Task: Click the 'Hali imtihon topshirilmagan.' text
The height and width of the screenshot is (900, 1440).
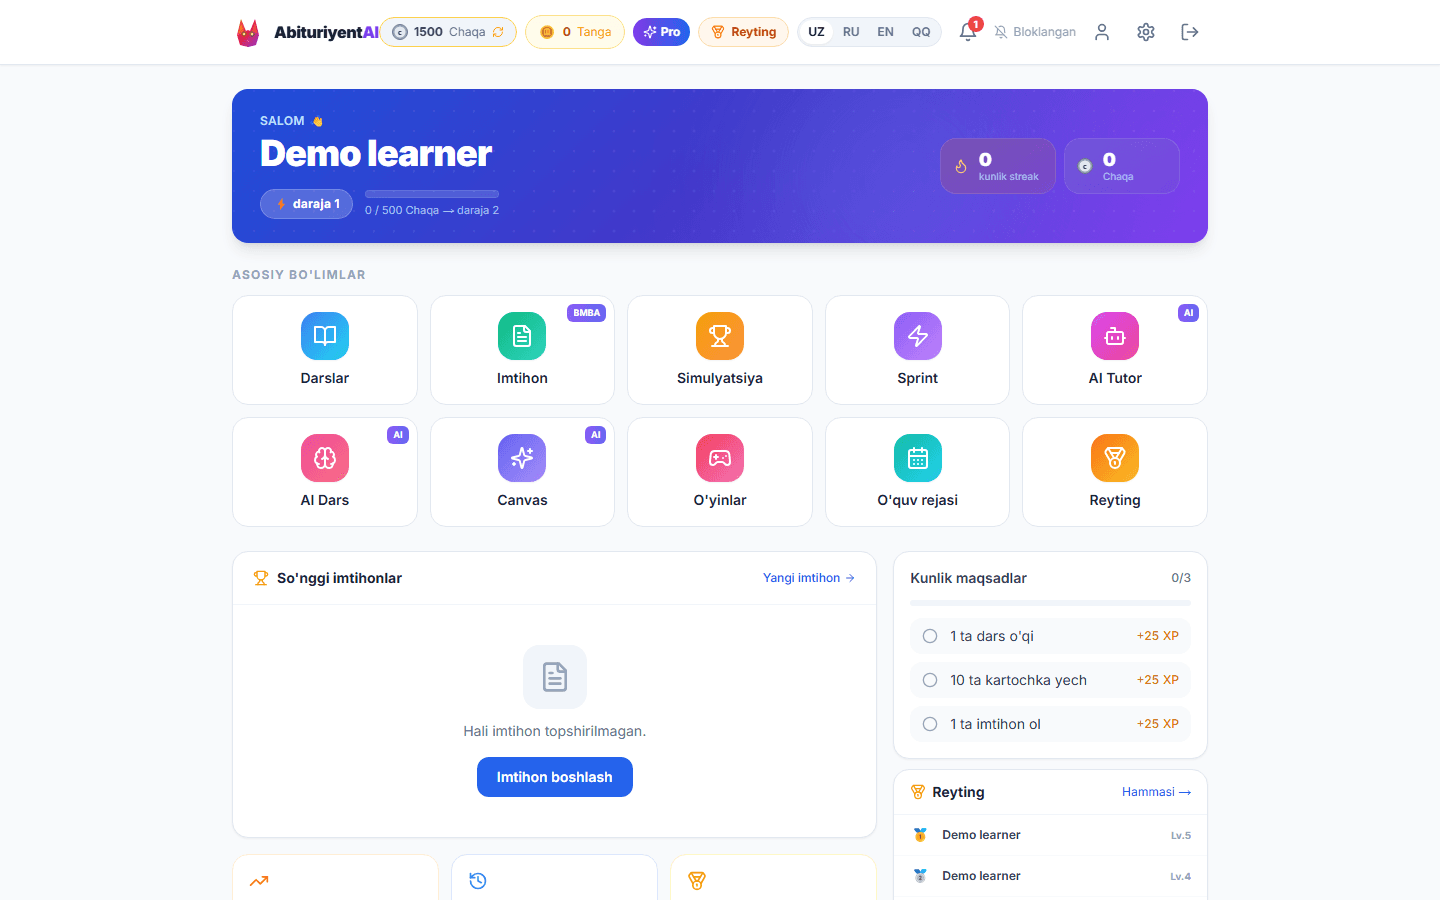Action: click(555, 731)
